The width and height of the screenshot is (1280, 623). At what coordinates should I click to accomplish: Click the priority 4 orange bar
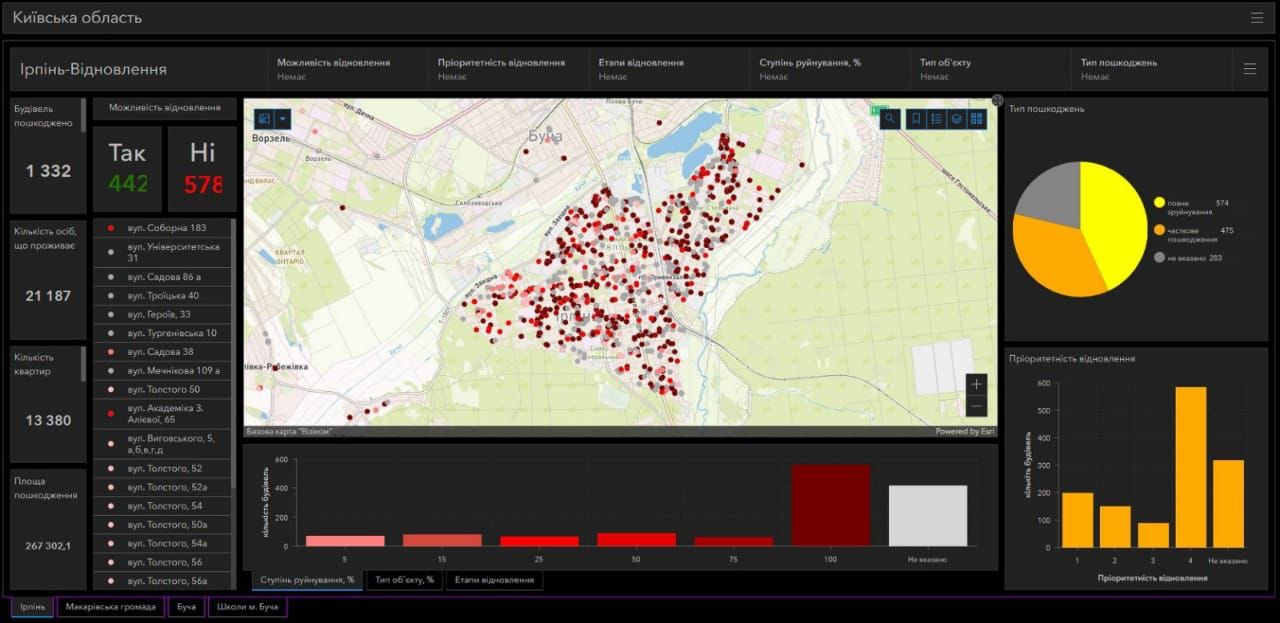click(x=1191, y=467)
